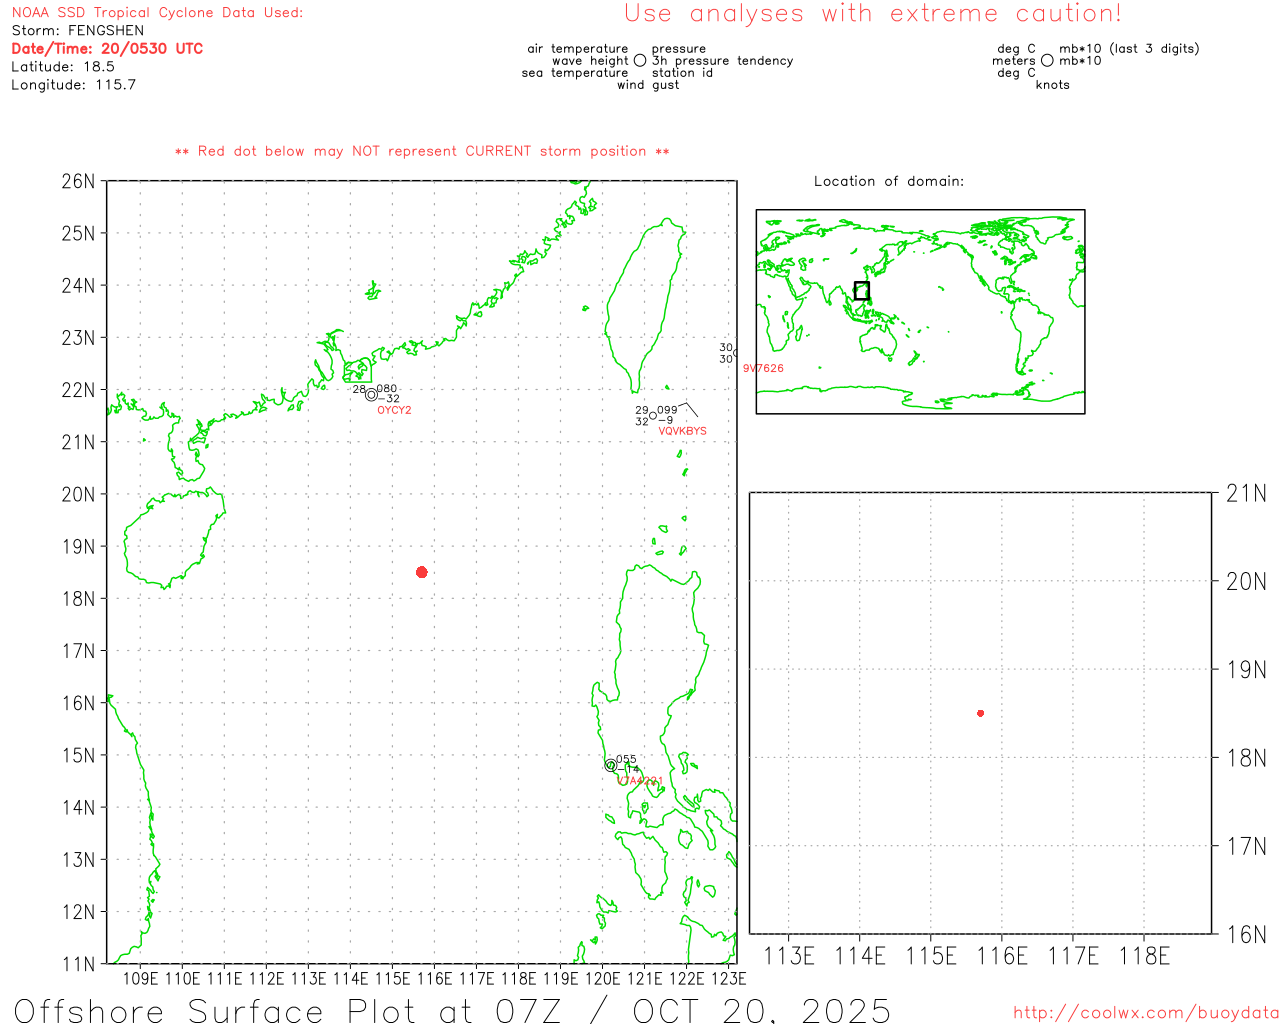Screen dimensions: 1280x1024
Task: Click the red dot in zoomed inset map
Action: pyautogui.click(x=980, y=713)
